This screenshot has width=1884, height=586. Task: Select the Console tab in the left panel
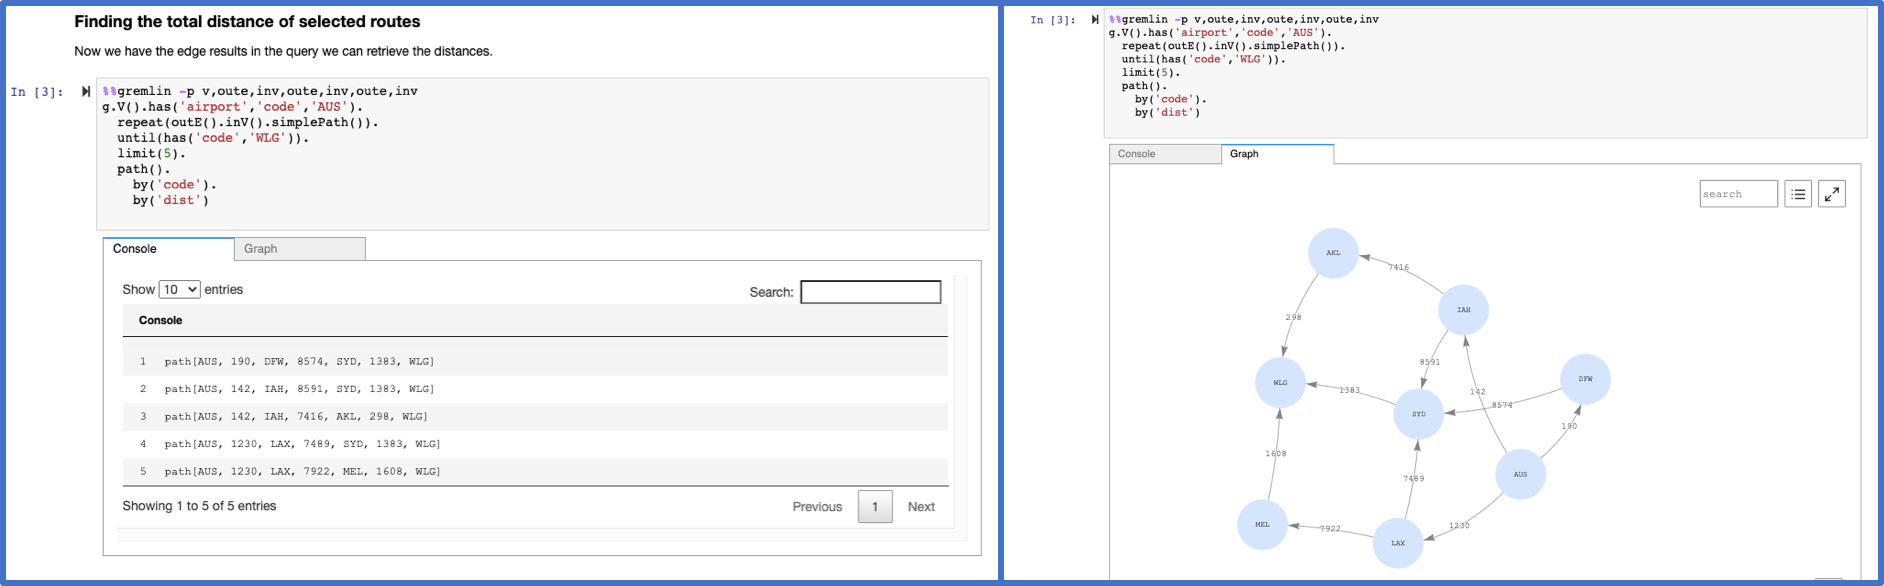coord(168,249)
